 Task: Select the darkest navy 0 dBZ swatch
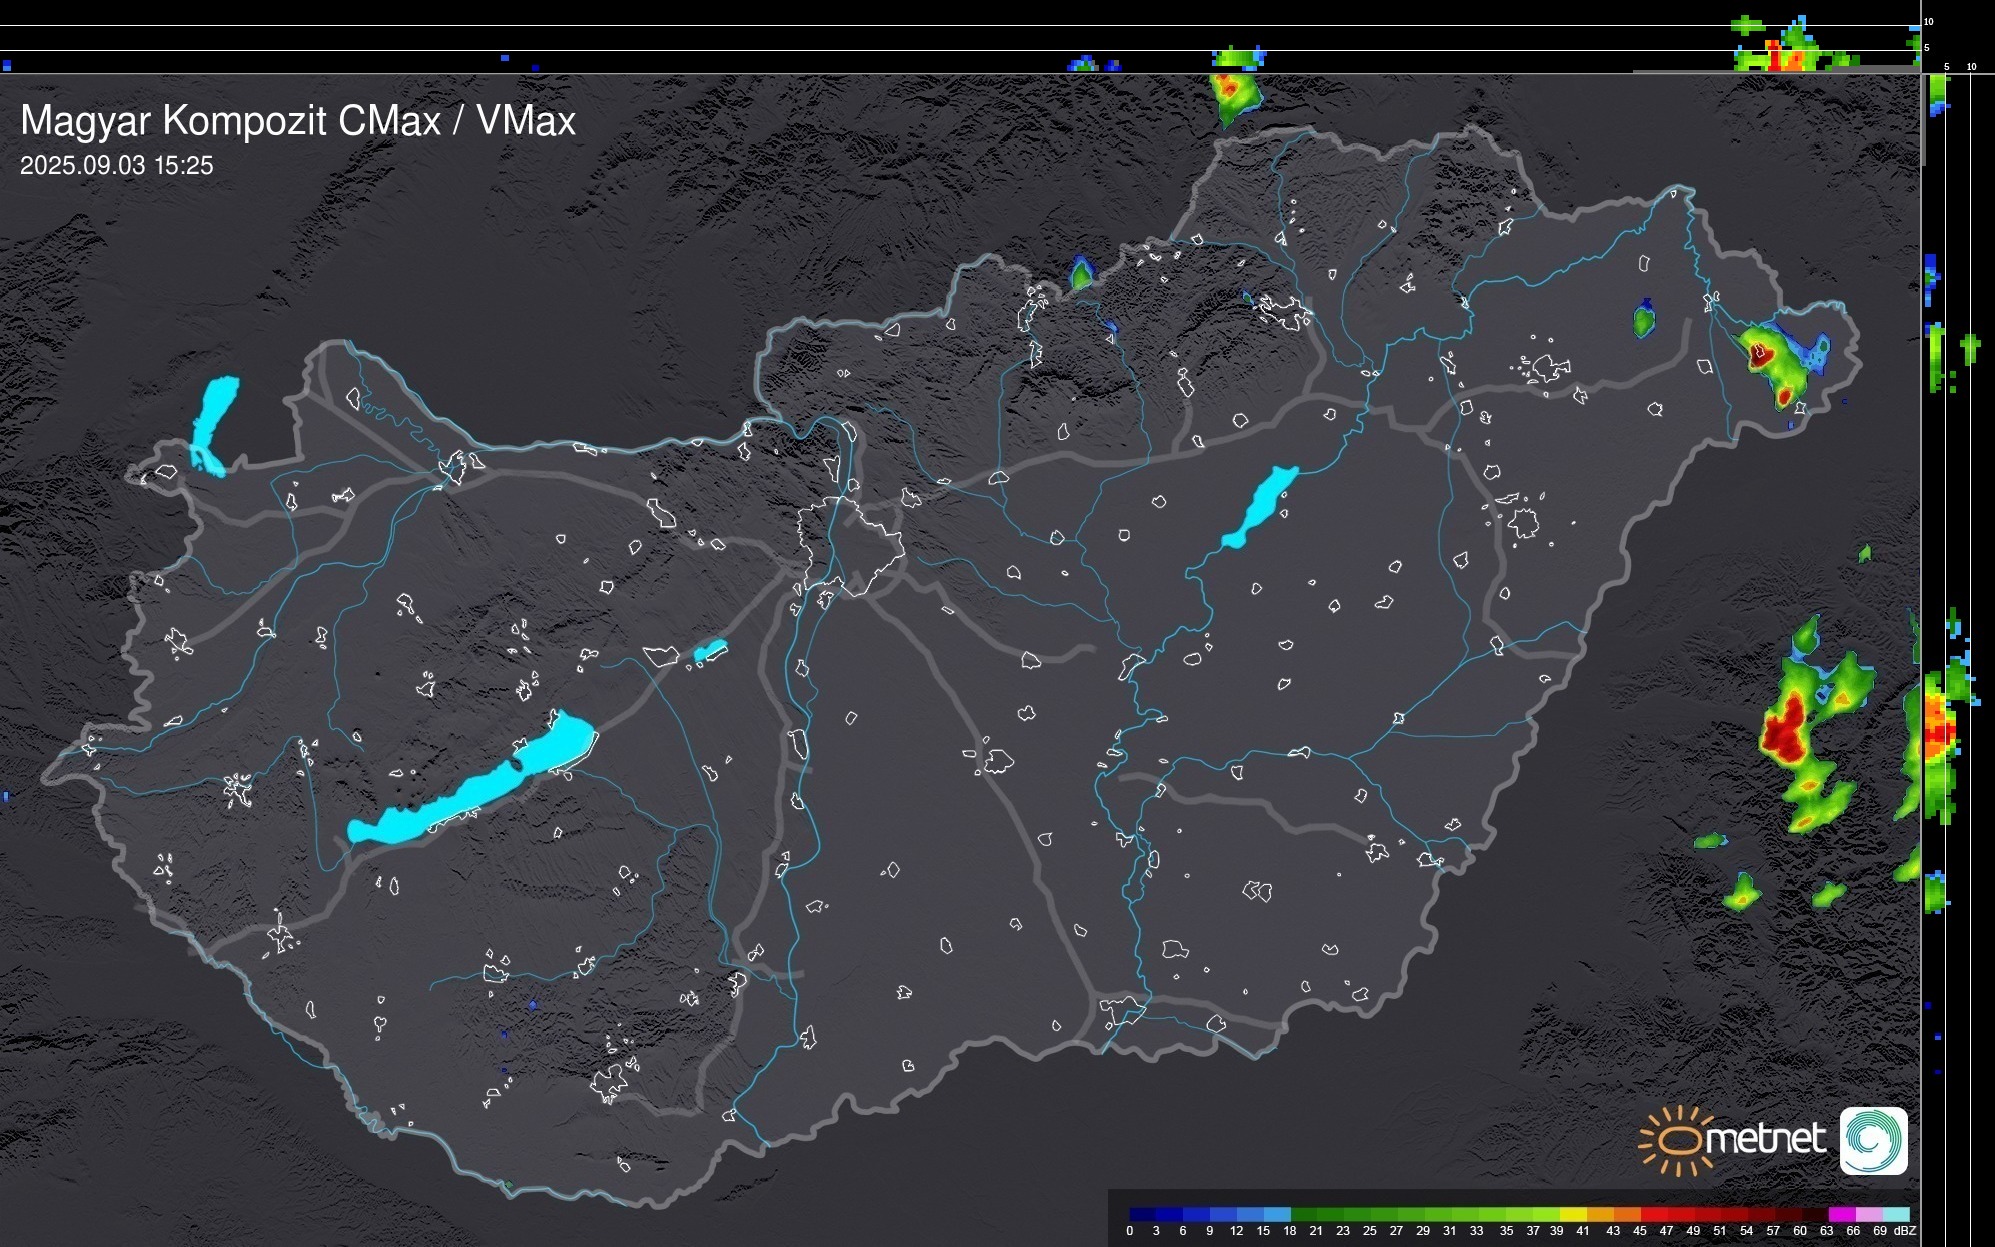1143,1215
